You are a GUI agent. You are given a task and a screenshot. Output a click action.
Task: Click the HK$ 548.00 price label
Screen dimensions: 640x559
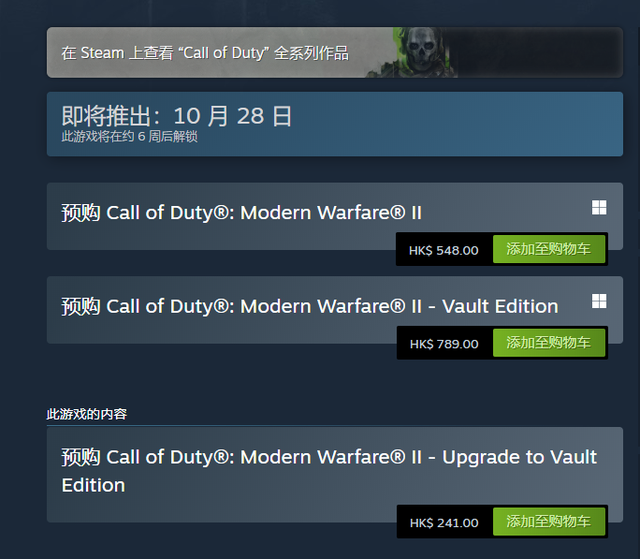444,250
